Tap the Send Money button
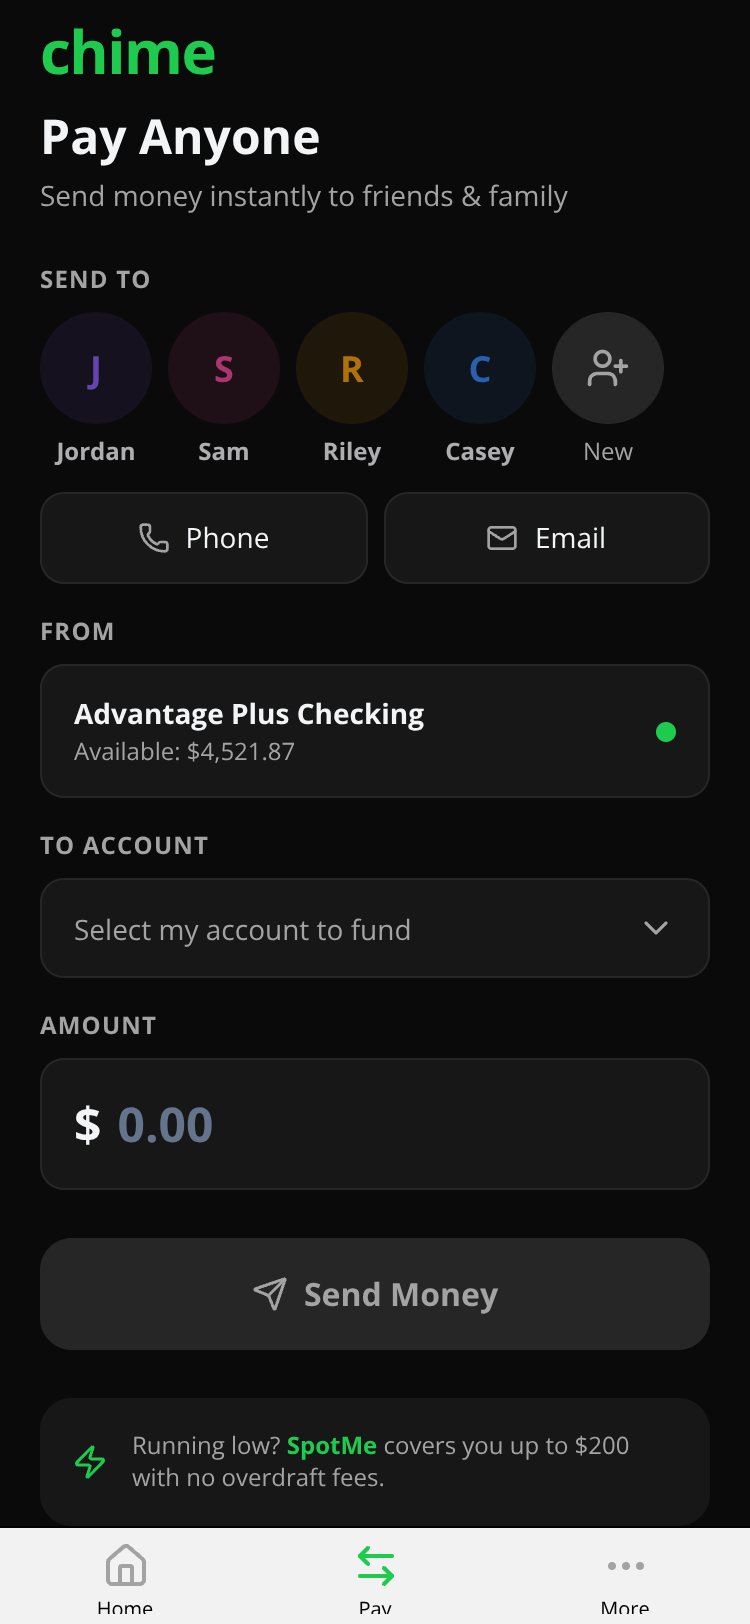This screenshot has height=1624, width=750. pos(375,1294)
